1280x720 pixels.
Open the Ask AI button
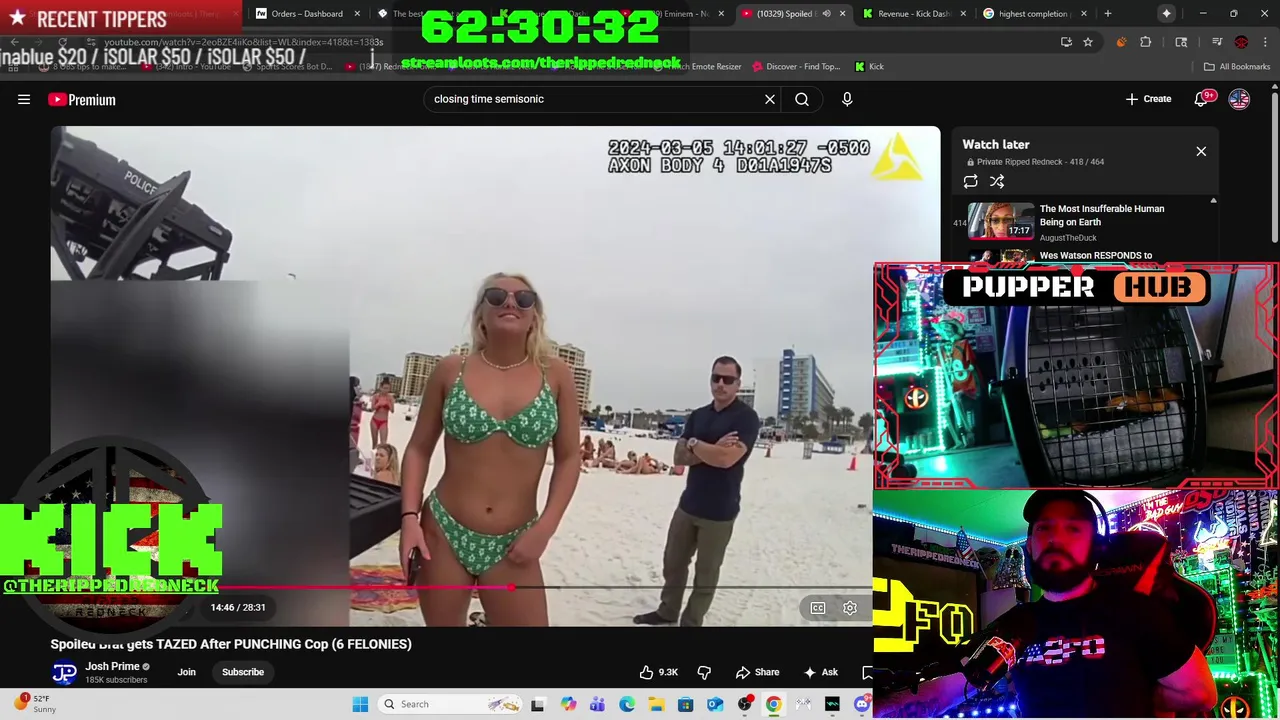(x=821, y=672)
